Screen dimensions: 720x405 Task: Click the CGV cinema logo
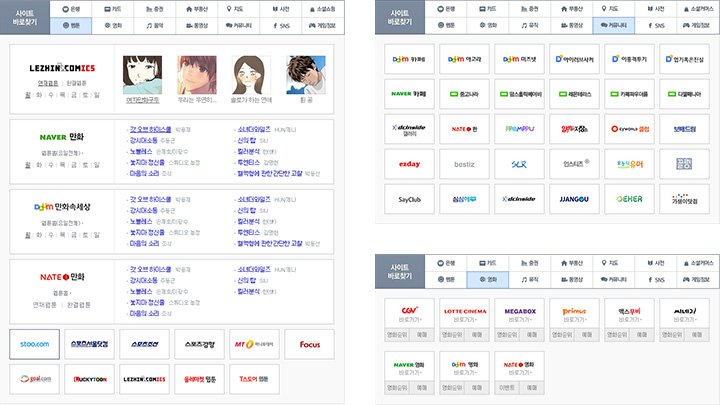tap(409, 312)
